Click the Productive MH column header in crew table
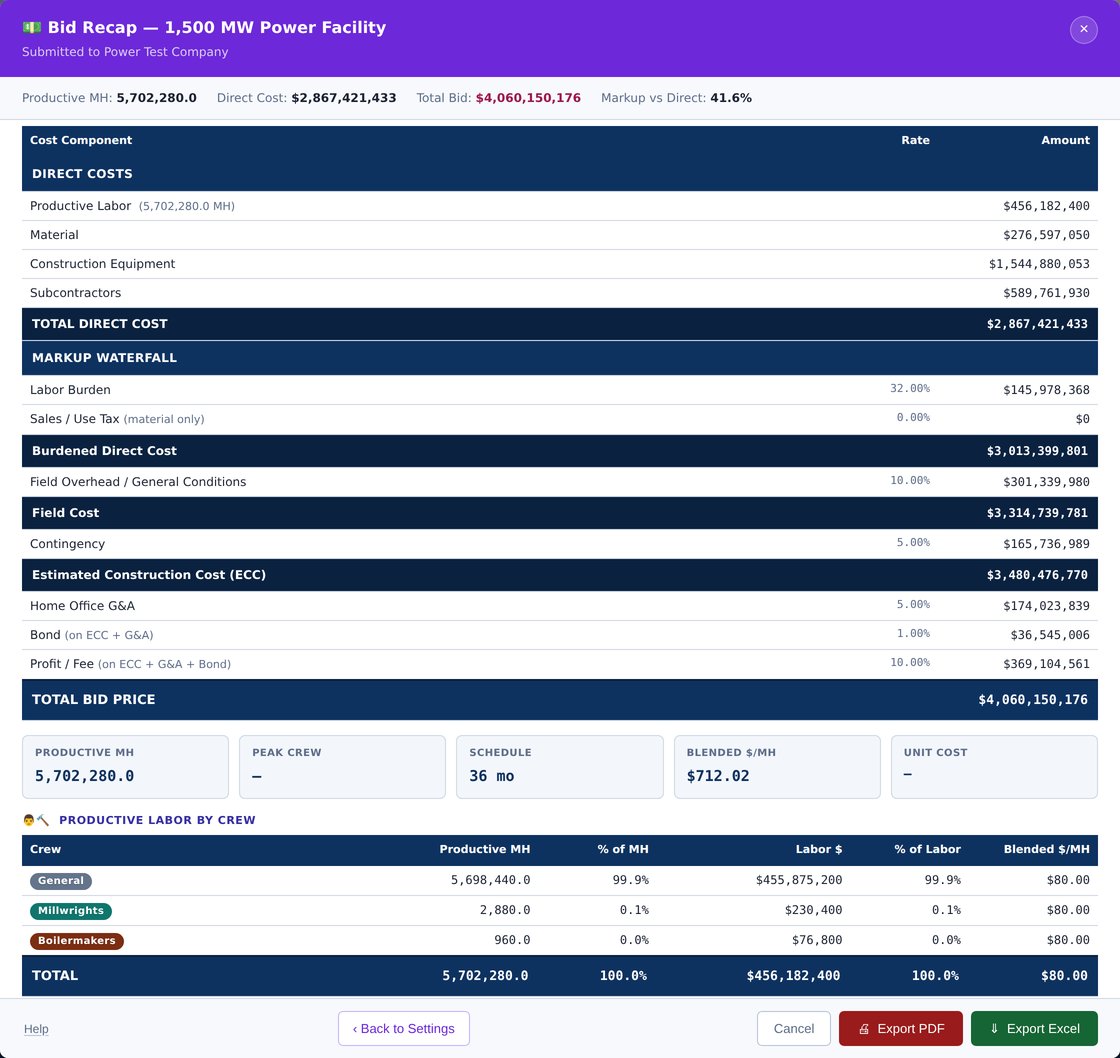Viewport: 1120px width, 1058px height. pos(484,849)
